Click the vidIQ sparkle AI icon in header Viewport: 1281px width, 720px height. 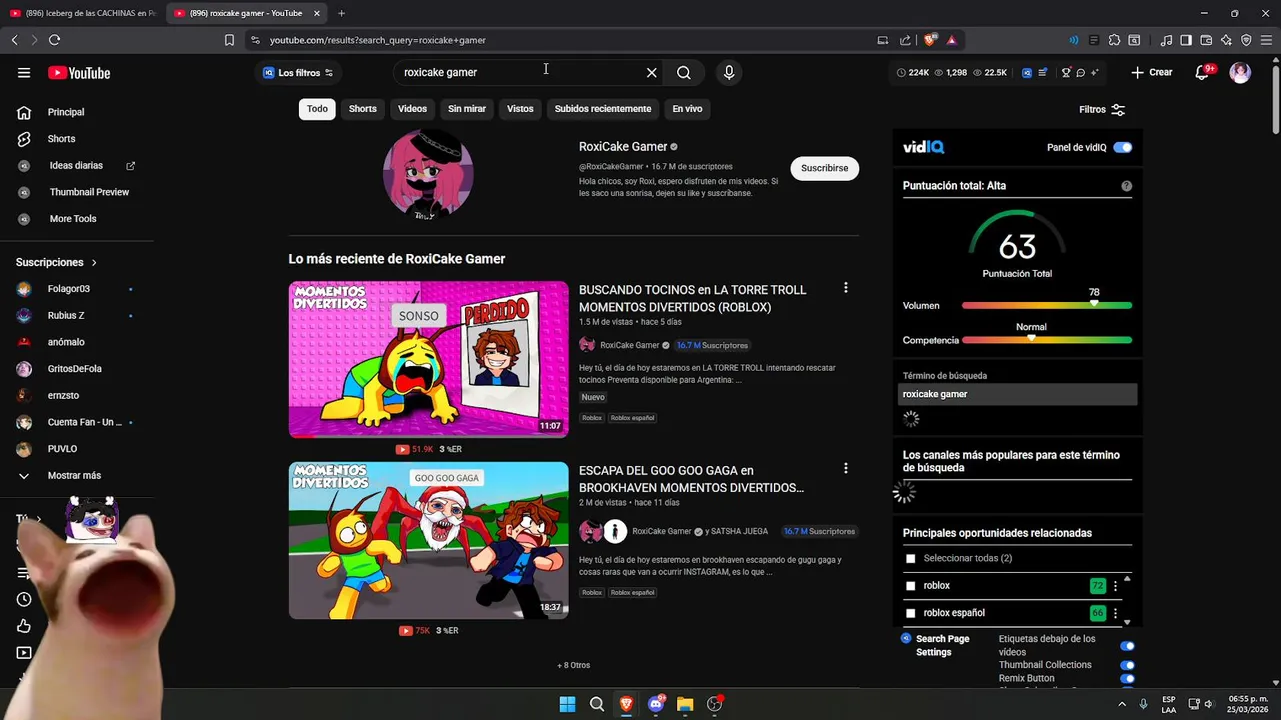(1094, 72)
